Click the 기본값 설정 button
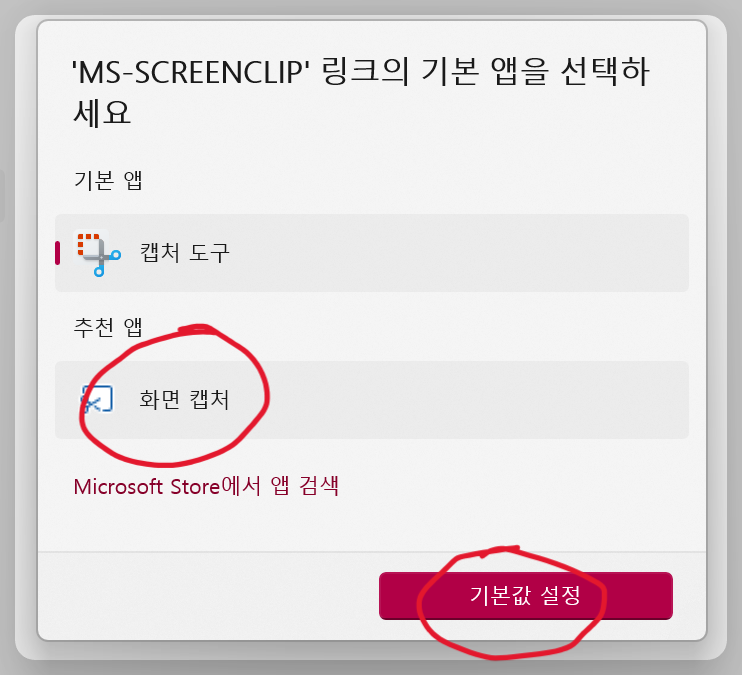The image size is (742, 675). [526, 595]
